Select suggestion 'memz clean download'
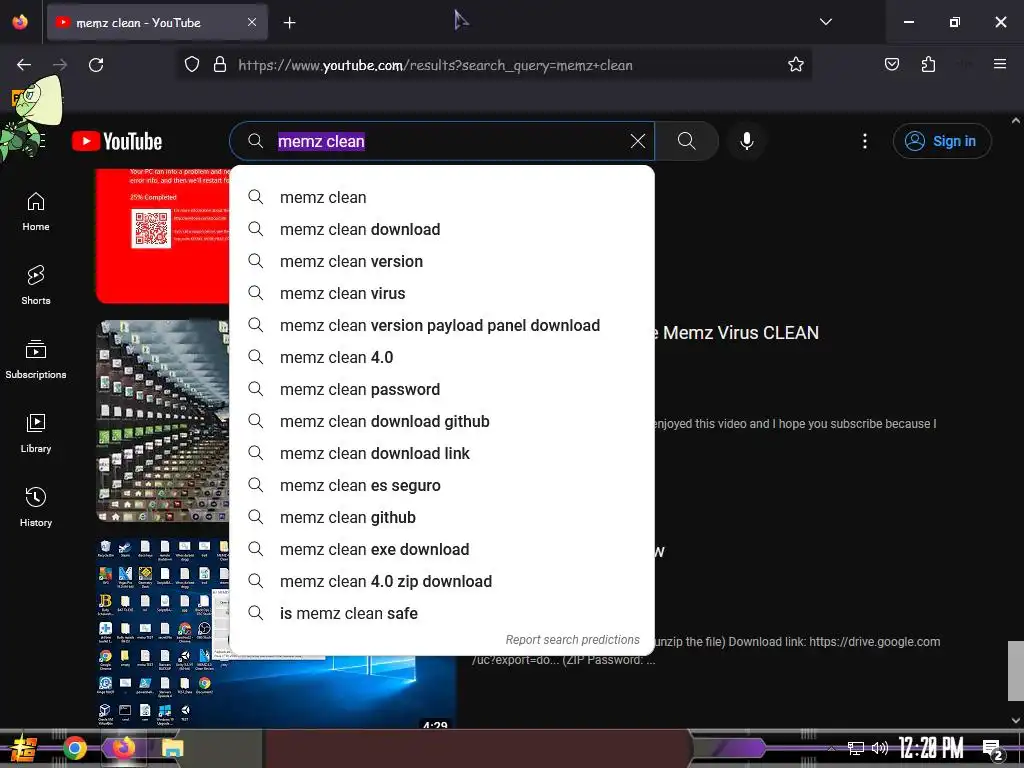Screen dimensions: 1024x768 click(442, 229)
